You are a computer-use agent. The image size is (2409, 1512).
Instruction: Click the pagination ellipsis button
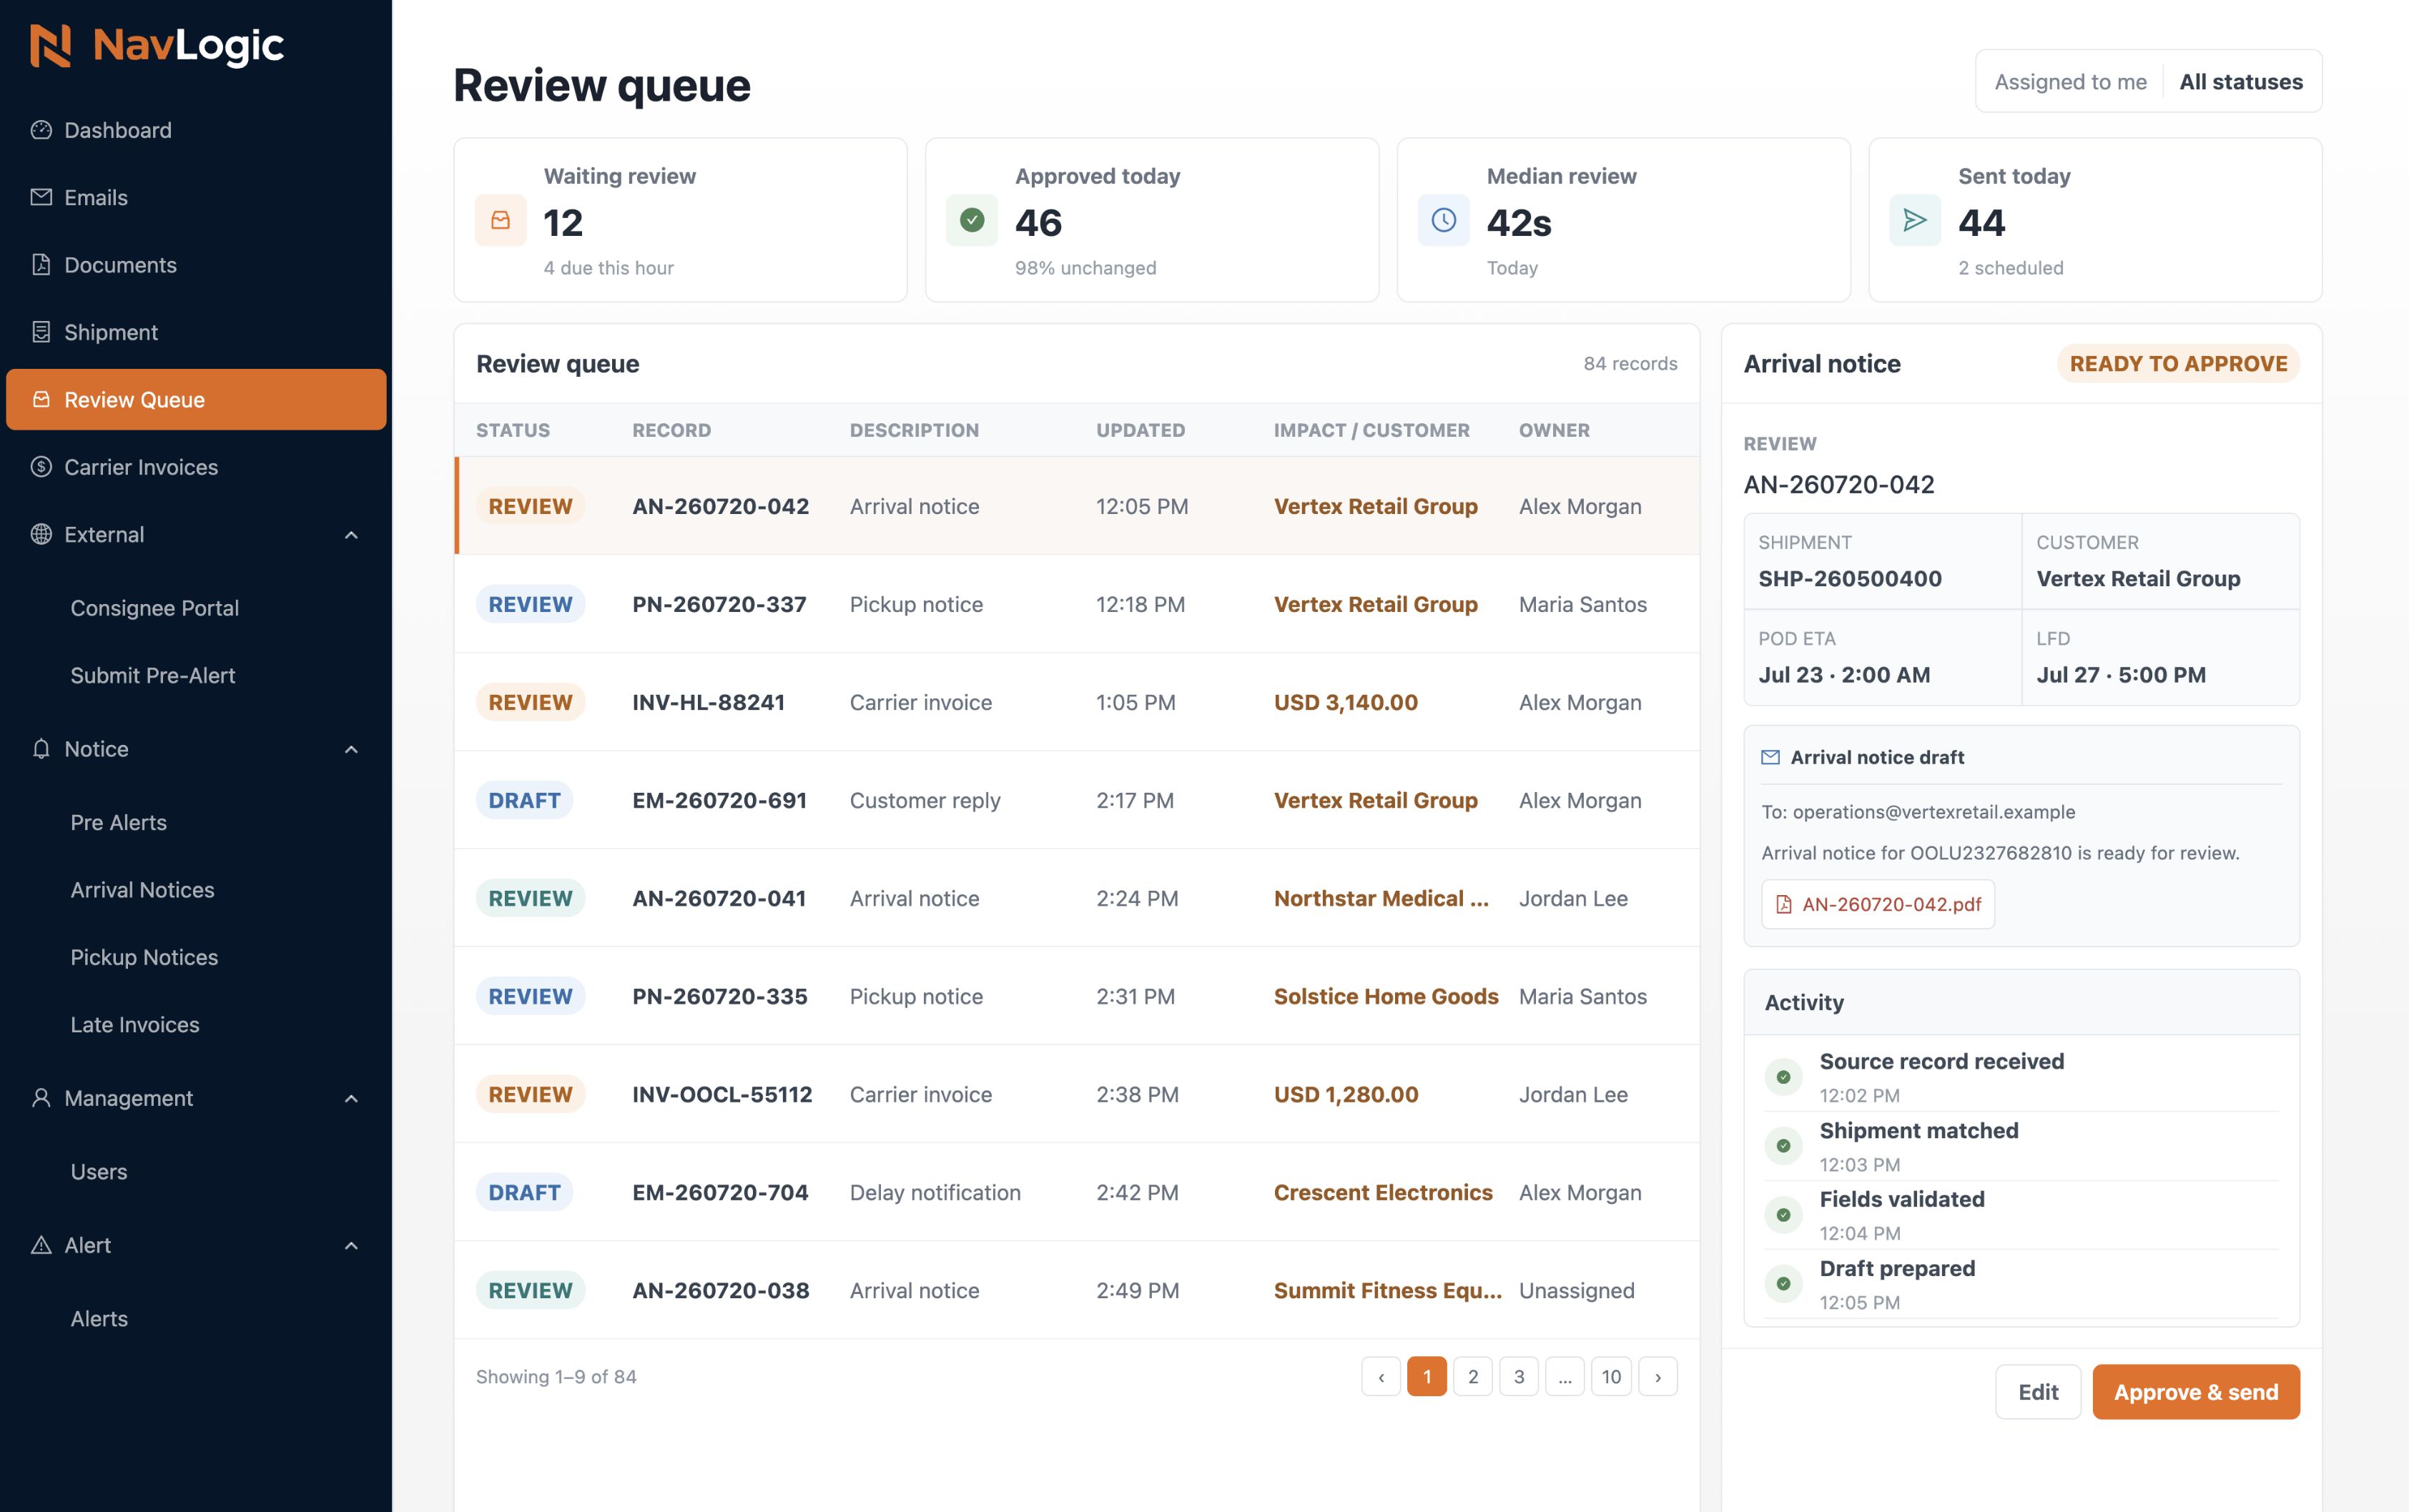click(x=1565, y=1376)
